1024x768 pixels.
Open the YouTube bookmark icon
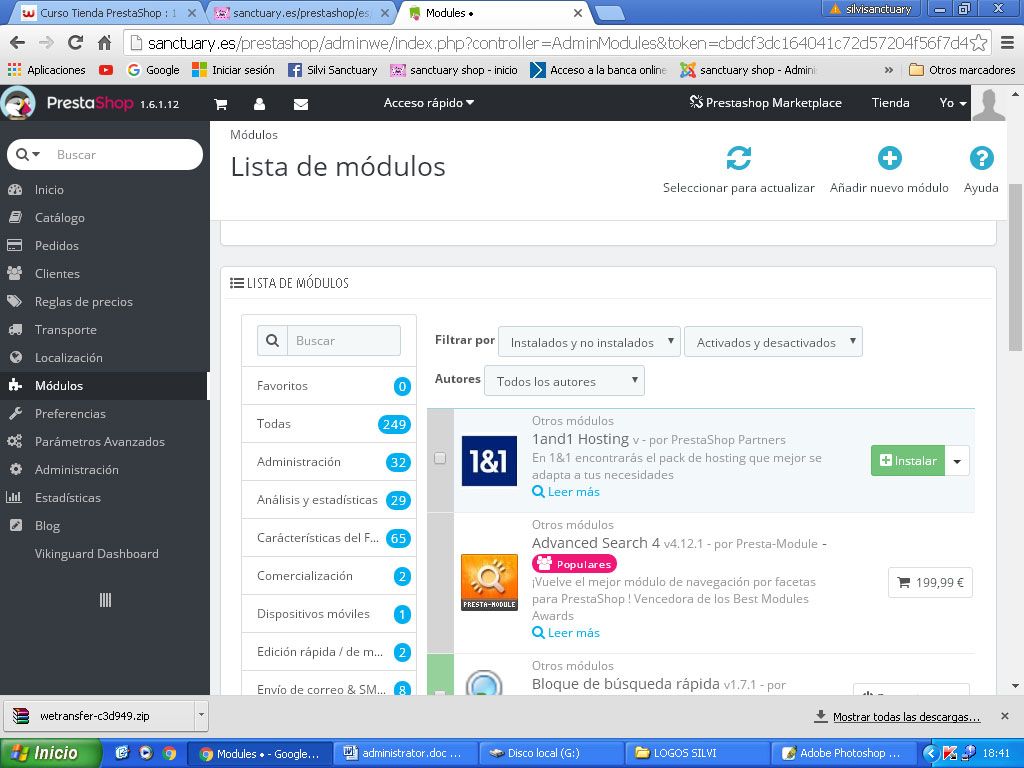[x=106, y=70]
